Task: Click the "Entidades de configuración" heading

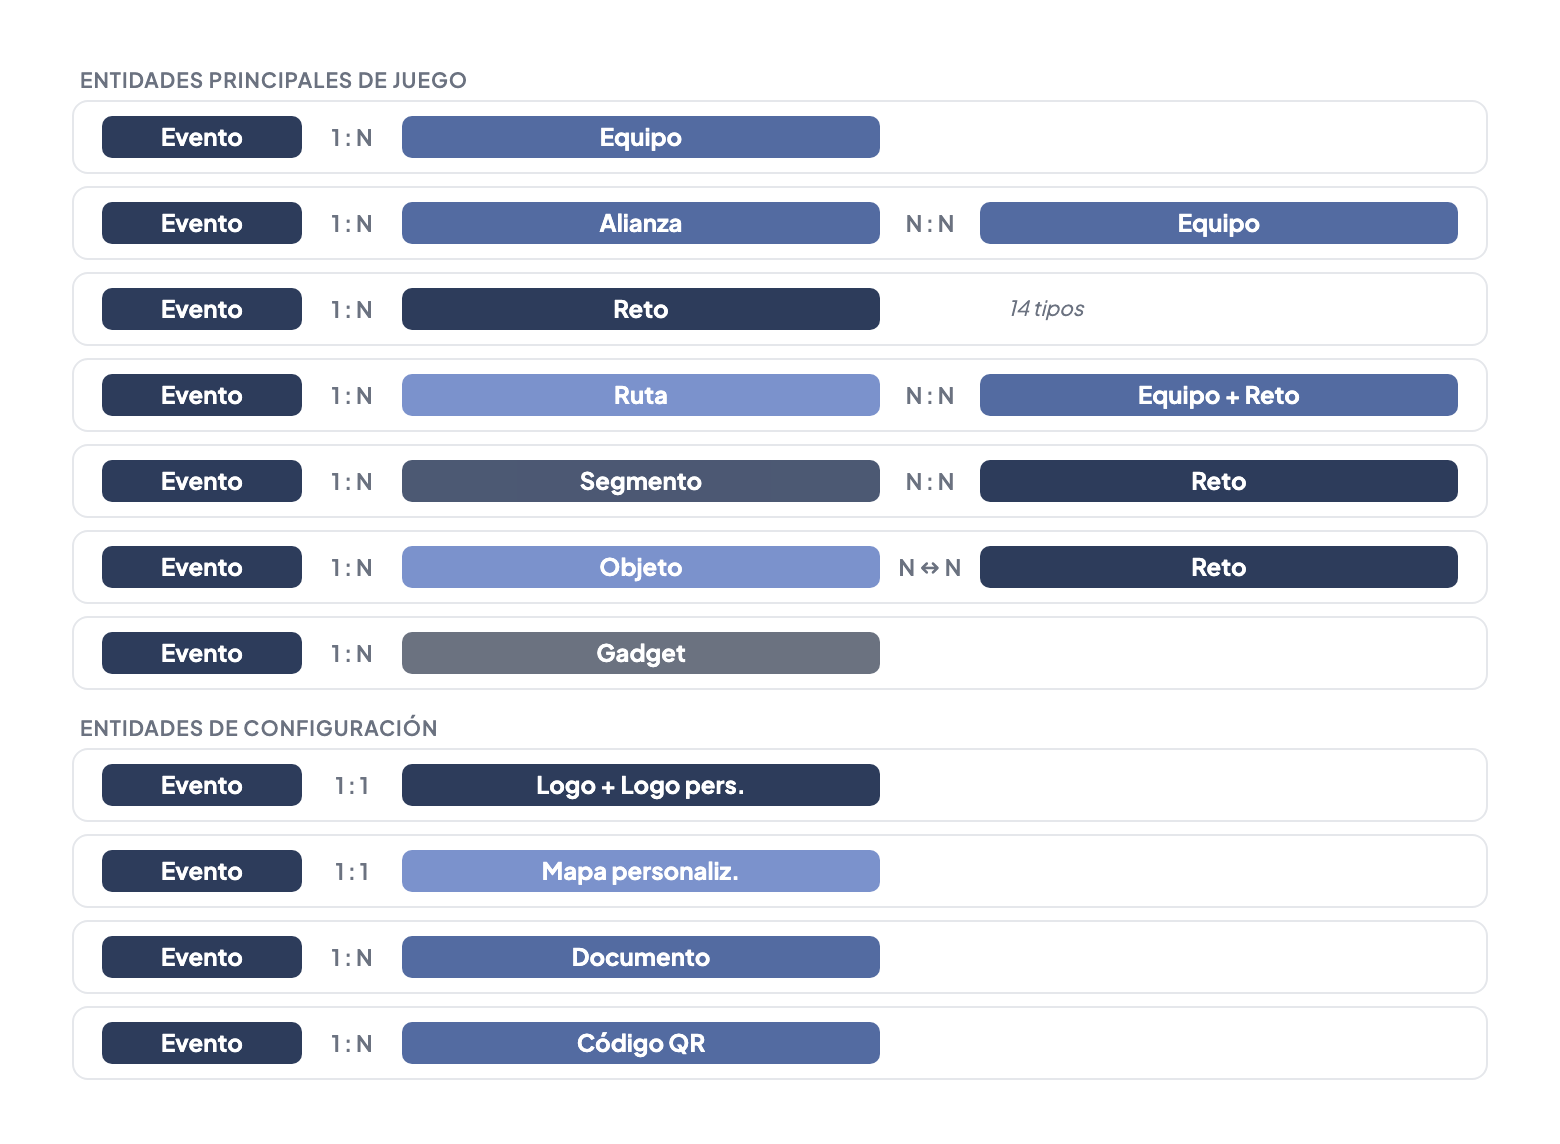Action: [258, 728]
